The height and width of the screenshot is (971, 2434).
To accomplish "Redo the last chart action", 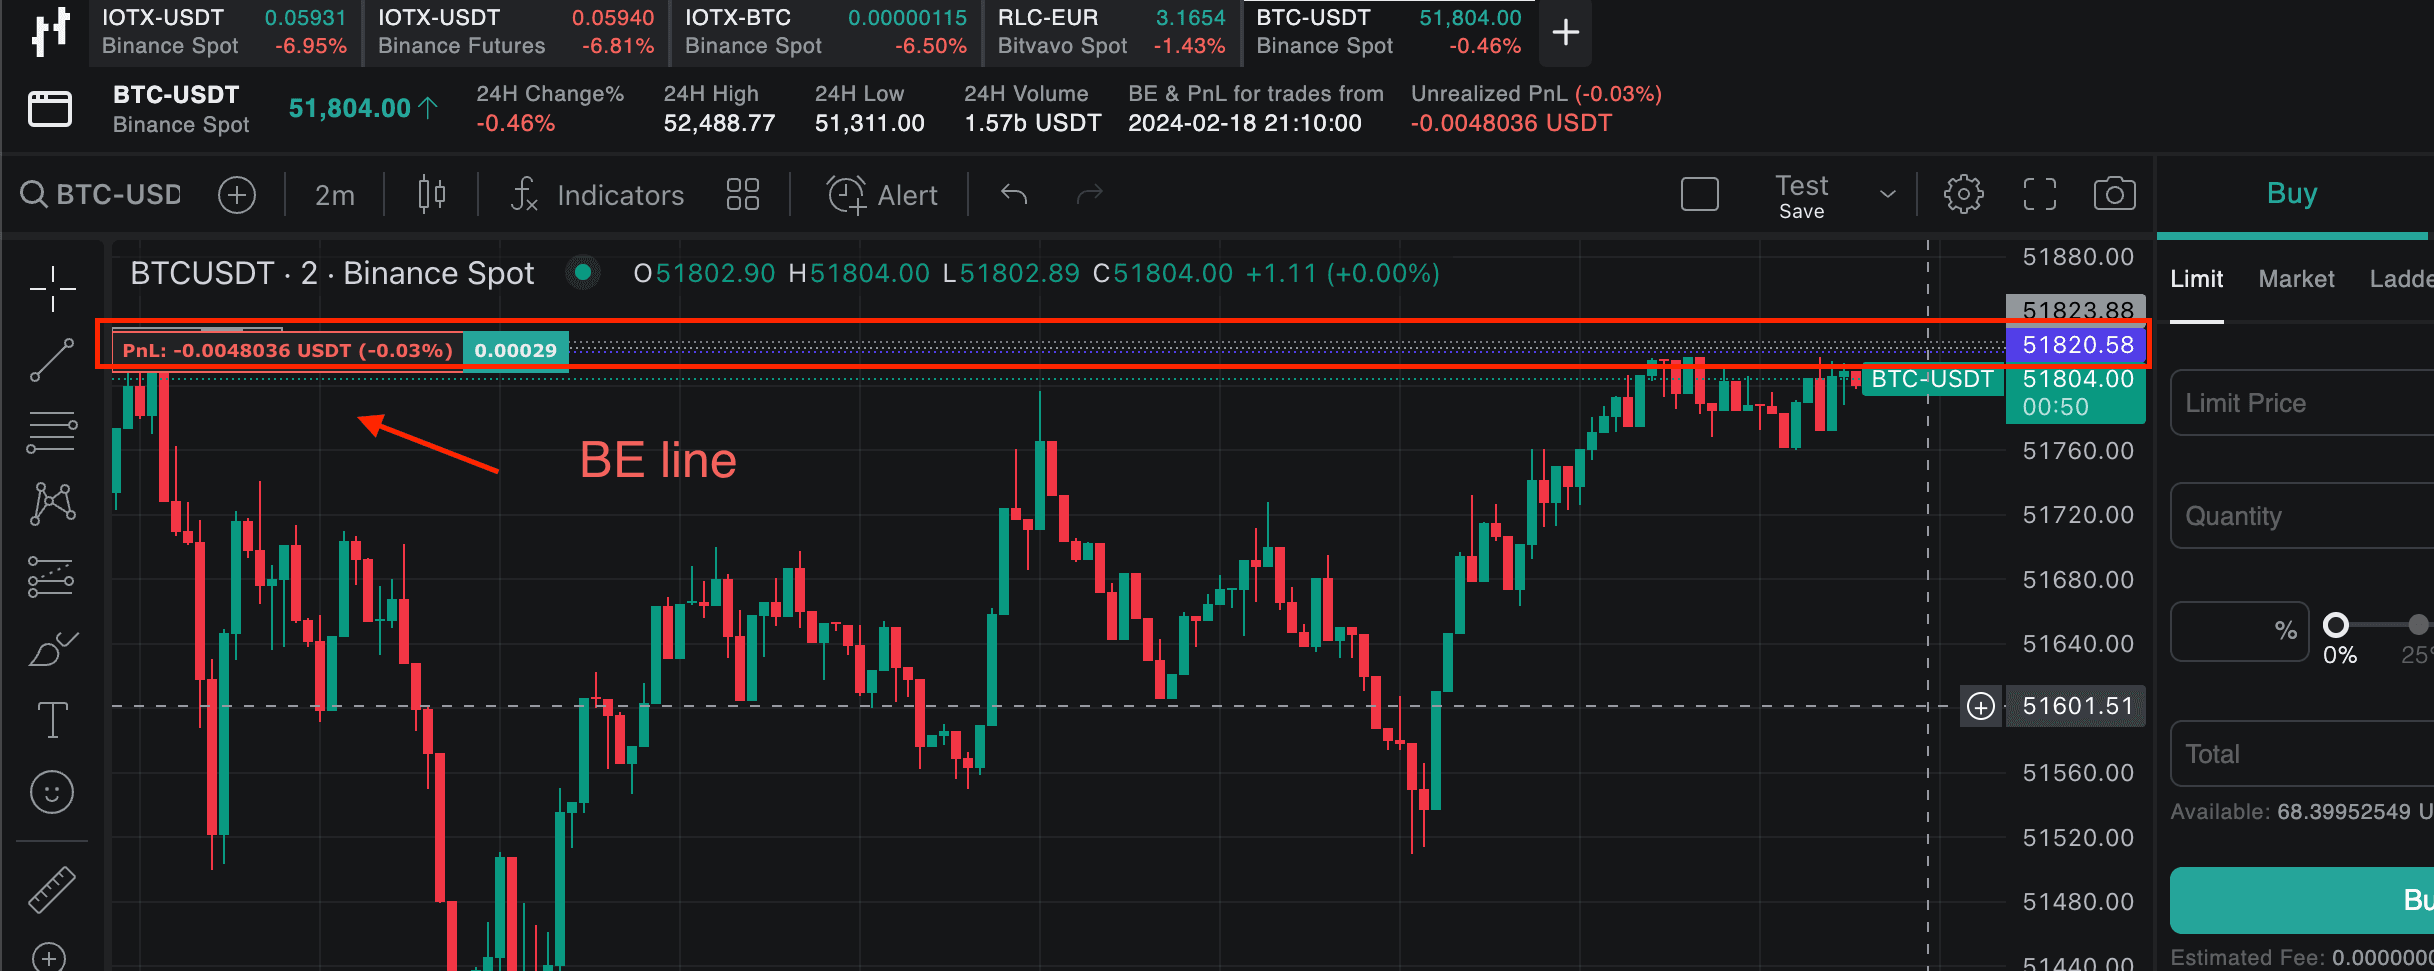I will [1089, 194].
